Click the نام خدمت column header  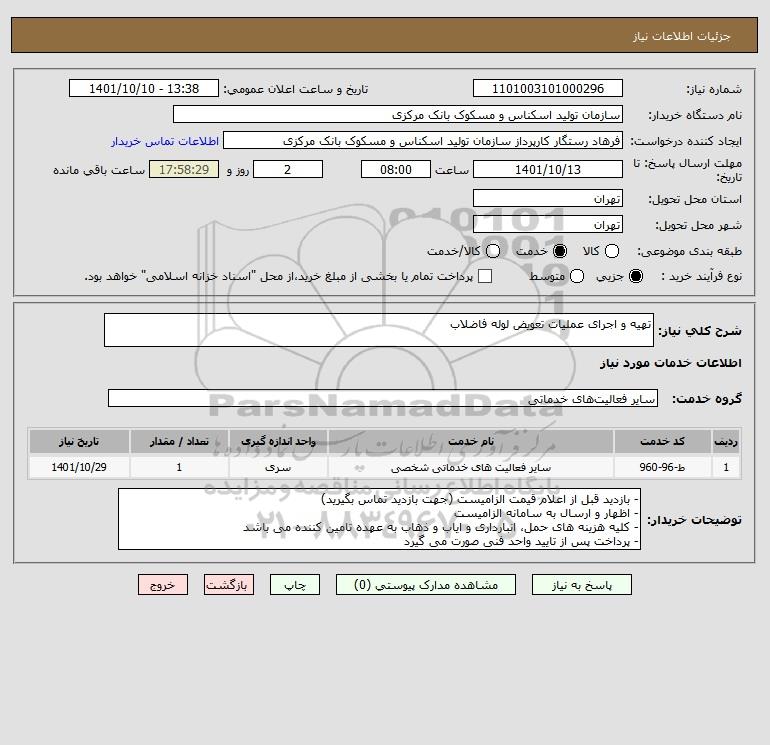tap(470, 441)
